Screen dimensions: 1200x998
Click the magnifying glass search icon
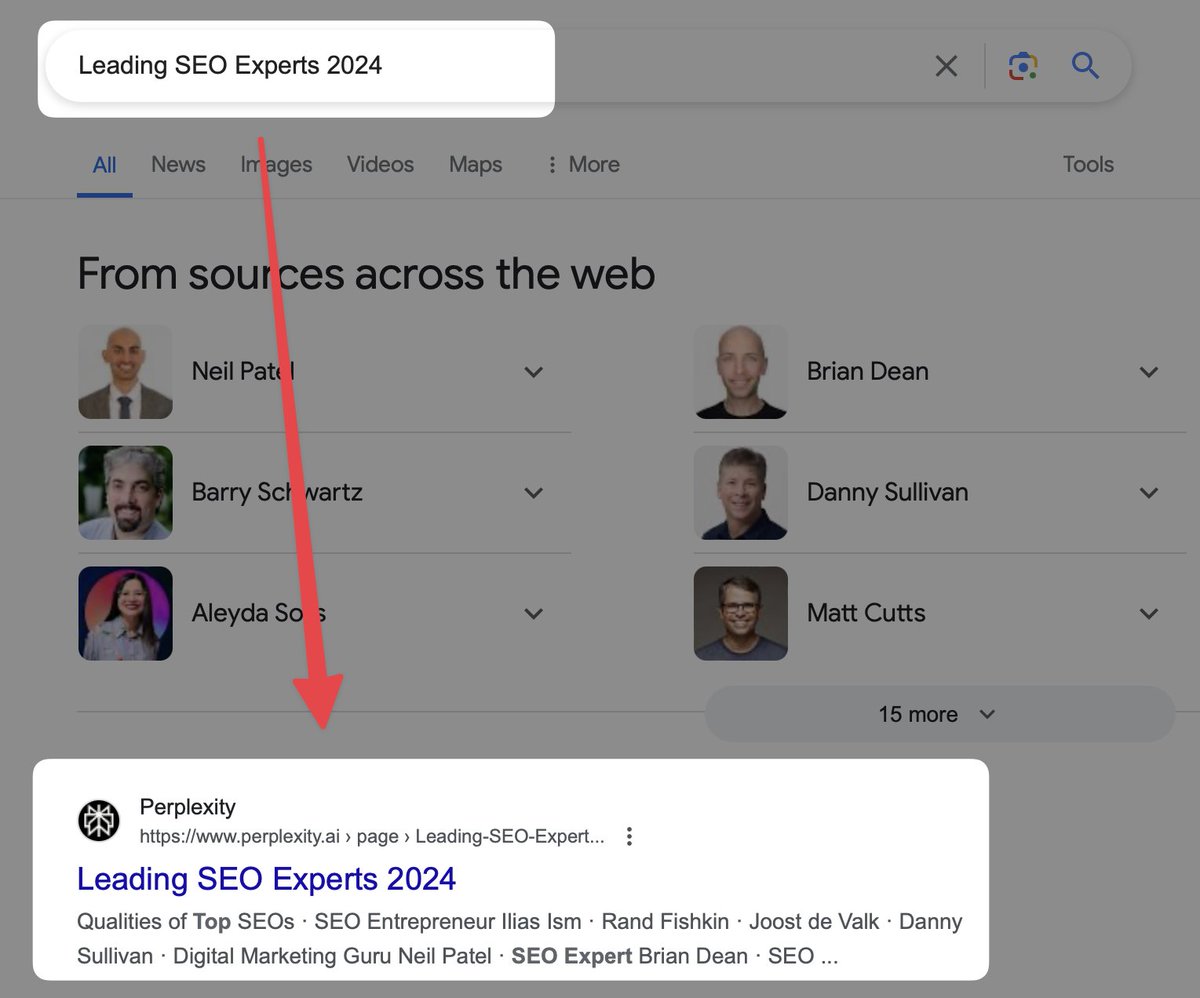tap(1085, 66)
